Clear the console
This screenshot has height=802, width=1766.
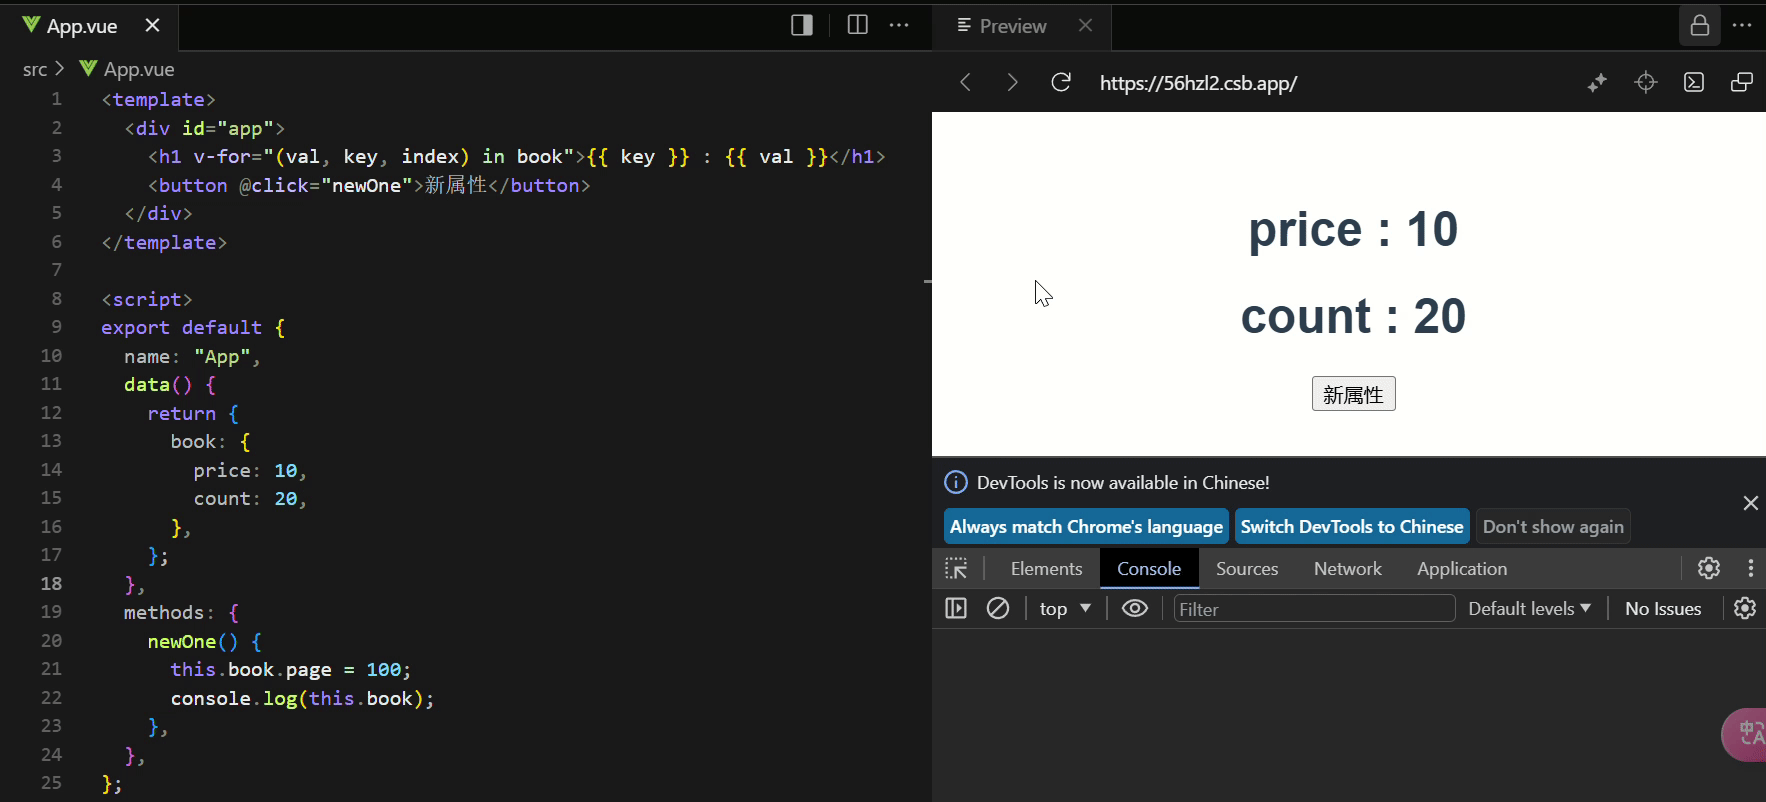[x=997, y=608]
